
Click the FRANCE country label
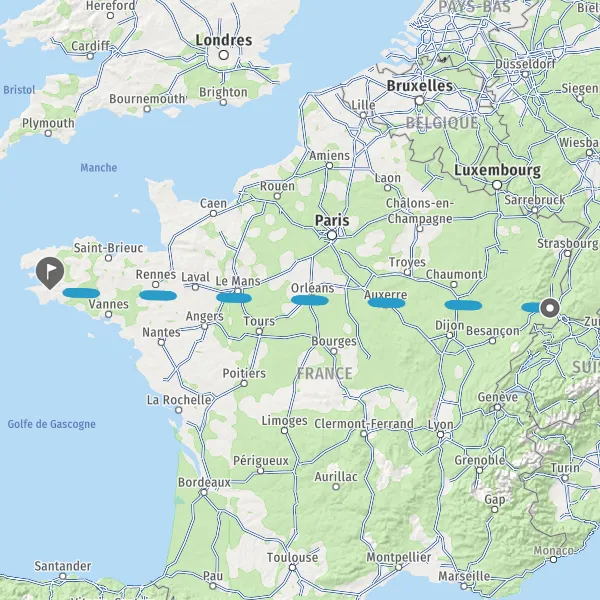tap(324, 373)
